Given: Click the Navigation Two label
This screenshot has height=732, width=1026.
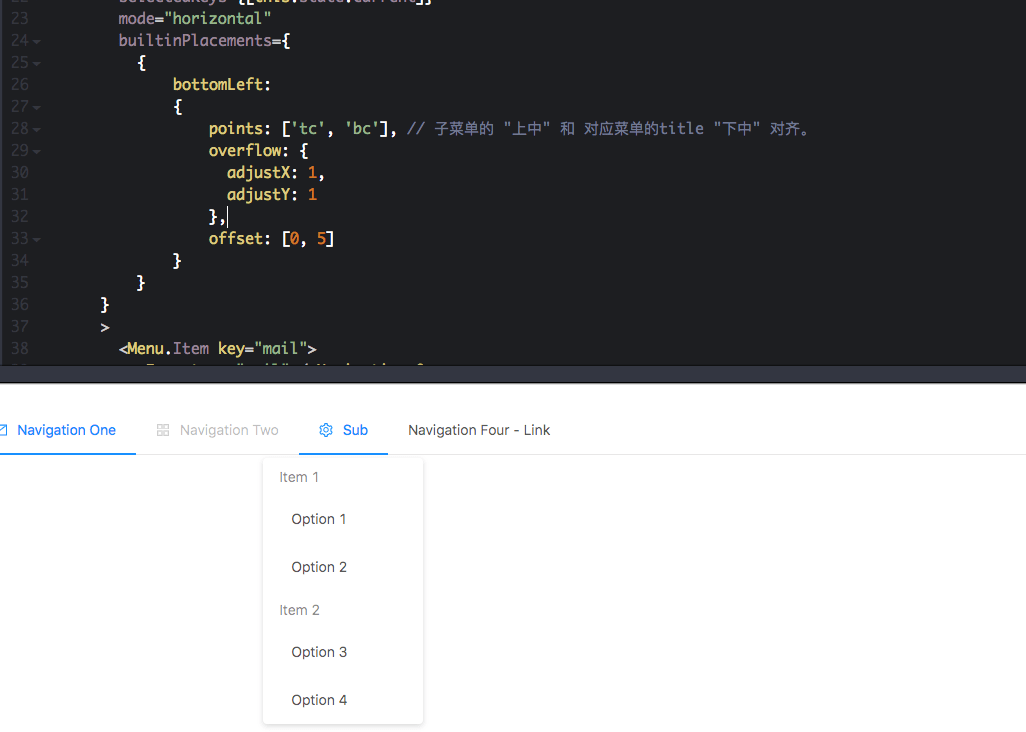Looking at the screenshot, I should [x=229, y=430].
